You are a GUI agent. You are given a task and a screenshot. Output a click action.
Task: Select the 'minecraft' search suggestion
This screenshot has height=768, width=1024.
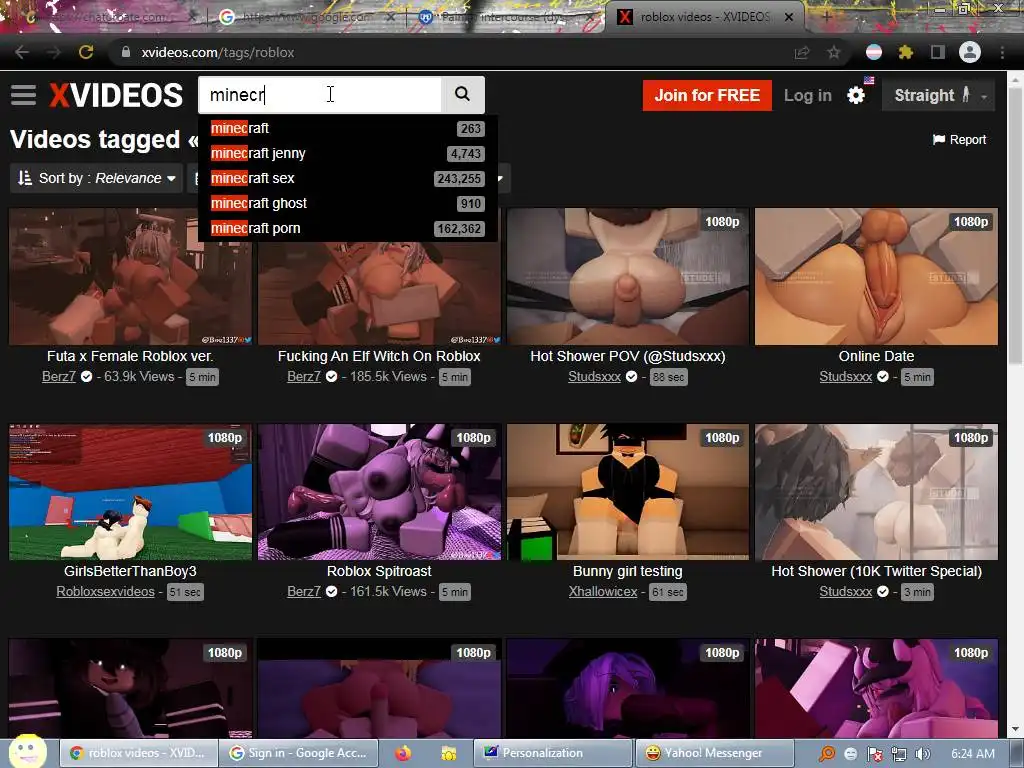[x=347, y=129]
